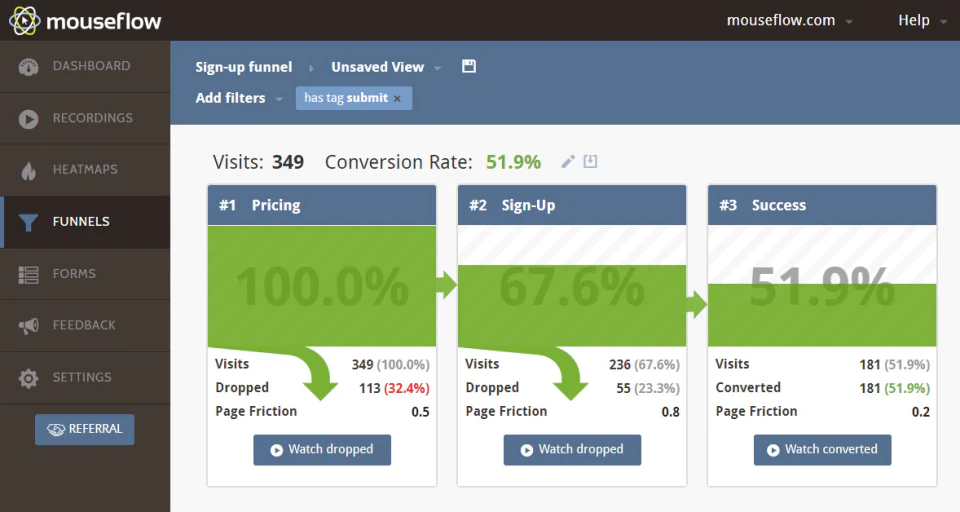
Task: Remove the 'has tag submit' filter
Action: pos(397,99)
